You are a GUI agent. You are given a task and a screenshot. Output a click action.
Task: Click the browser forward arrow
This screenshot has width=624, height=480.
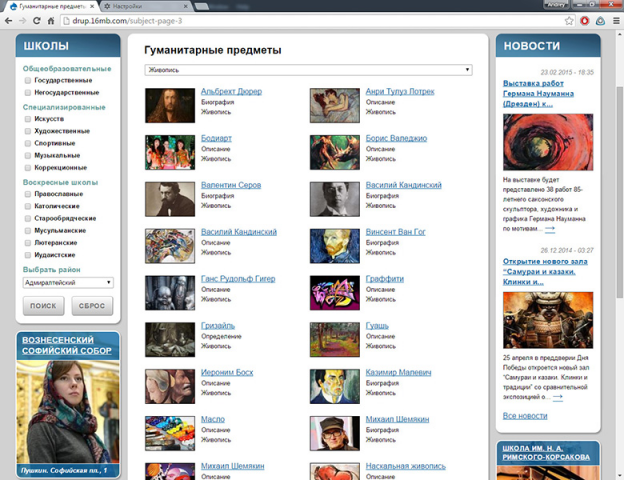[x=22, y=21]
